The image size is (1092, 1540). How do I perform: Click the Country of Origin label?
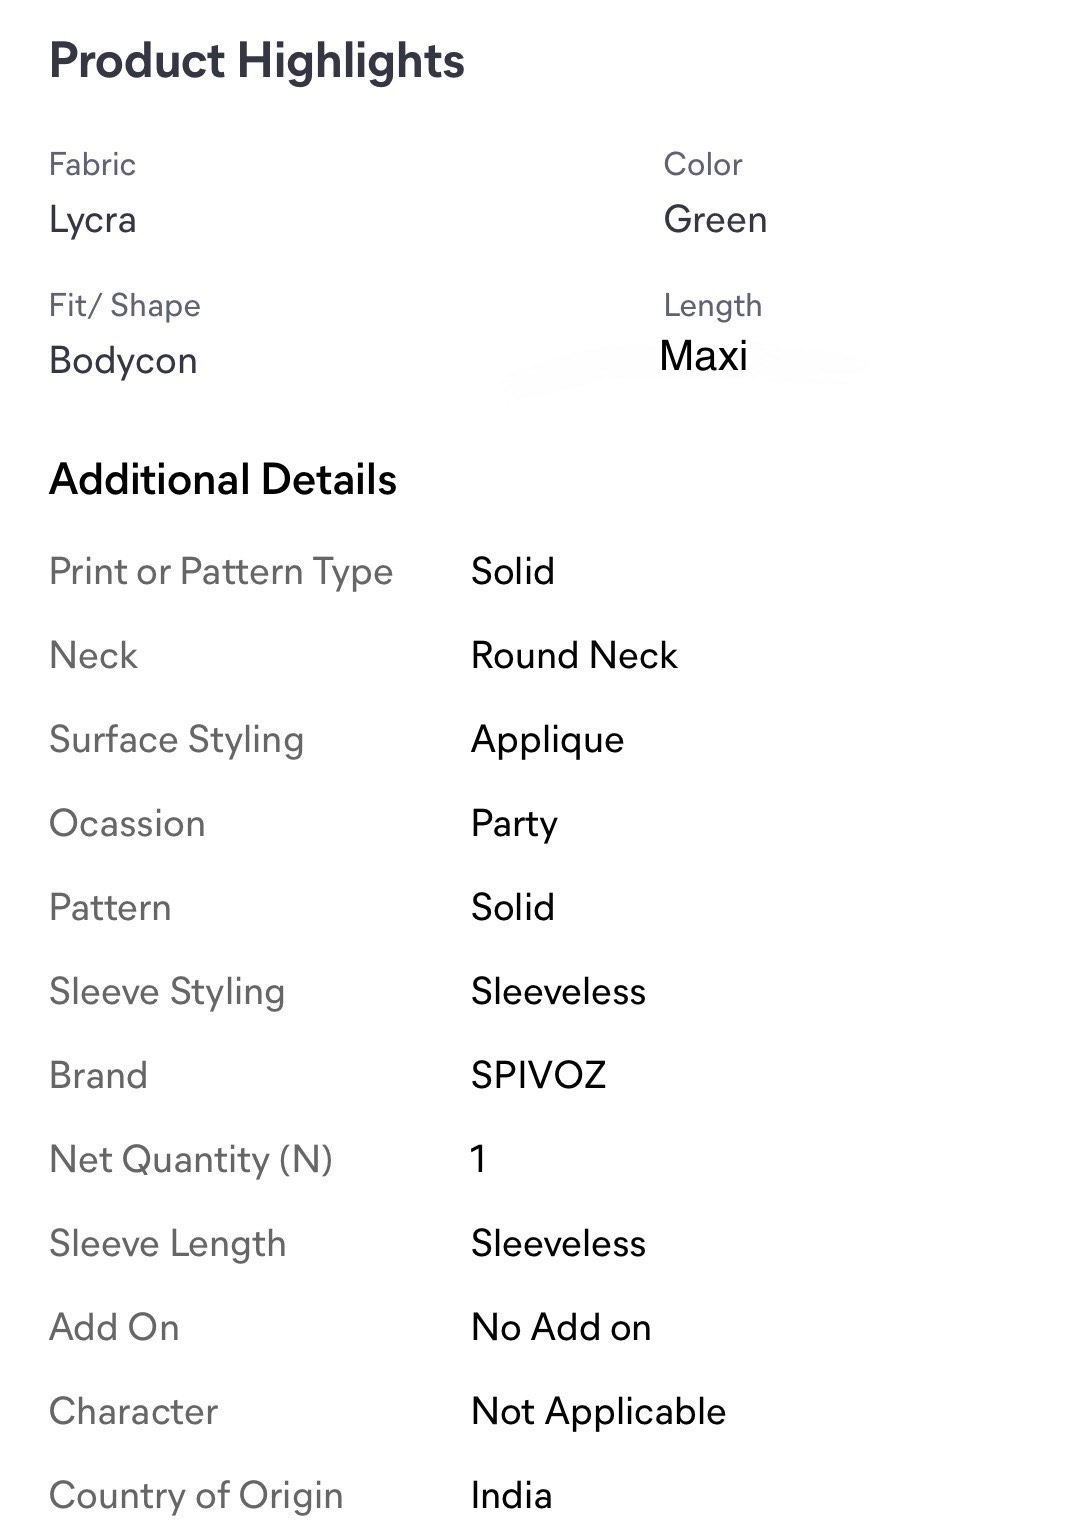196,1496
